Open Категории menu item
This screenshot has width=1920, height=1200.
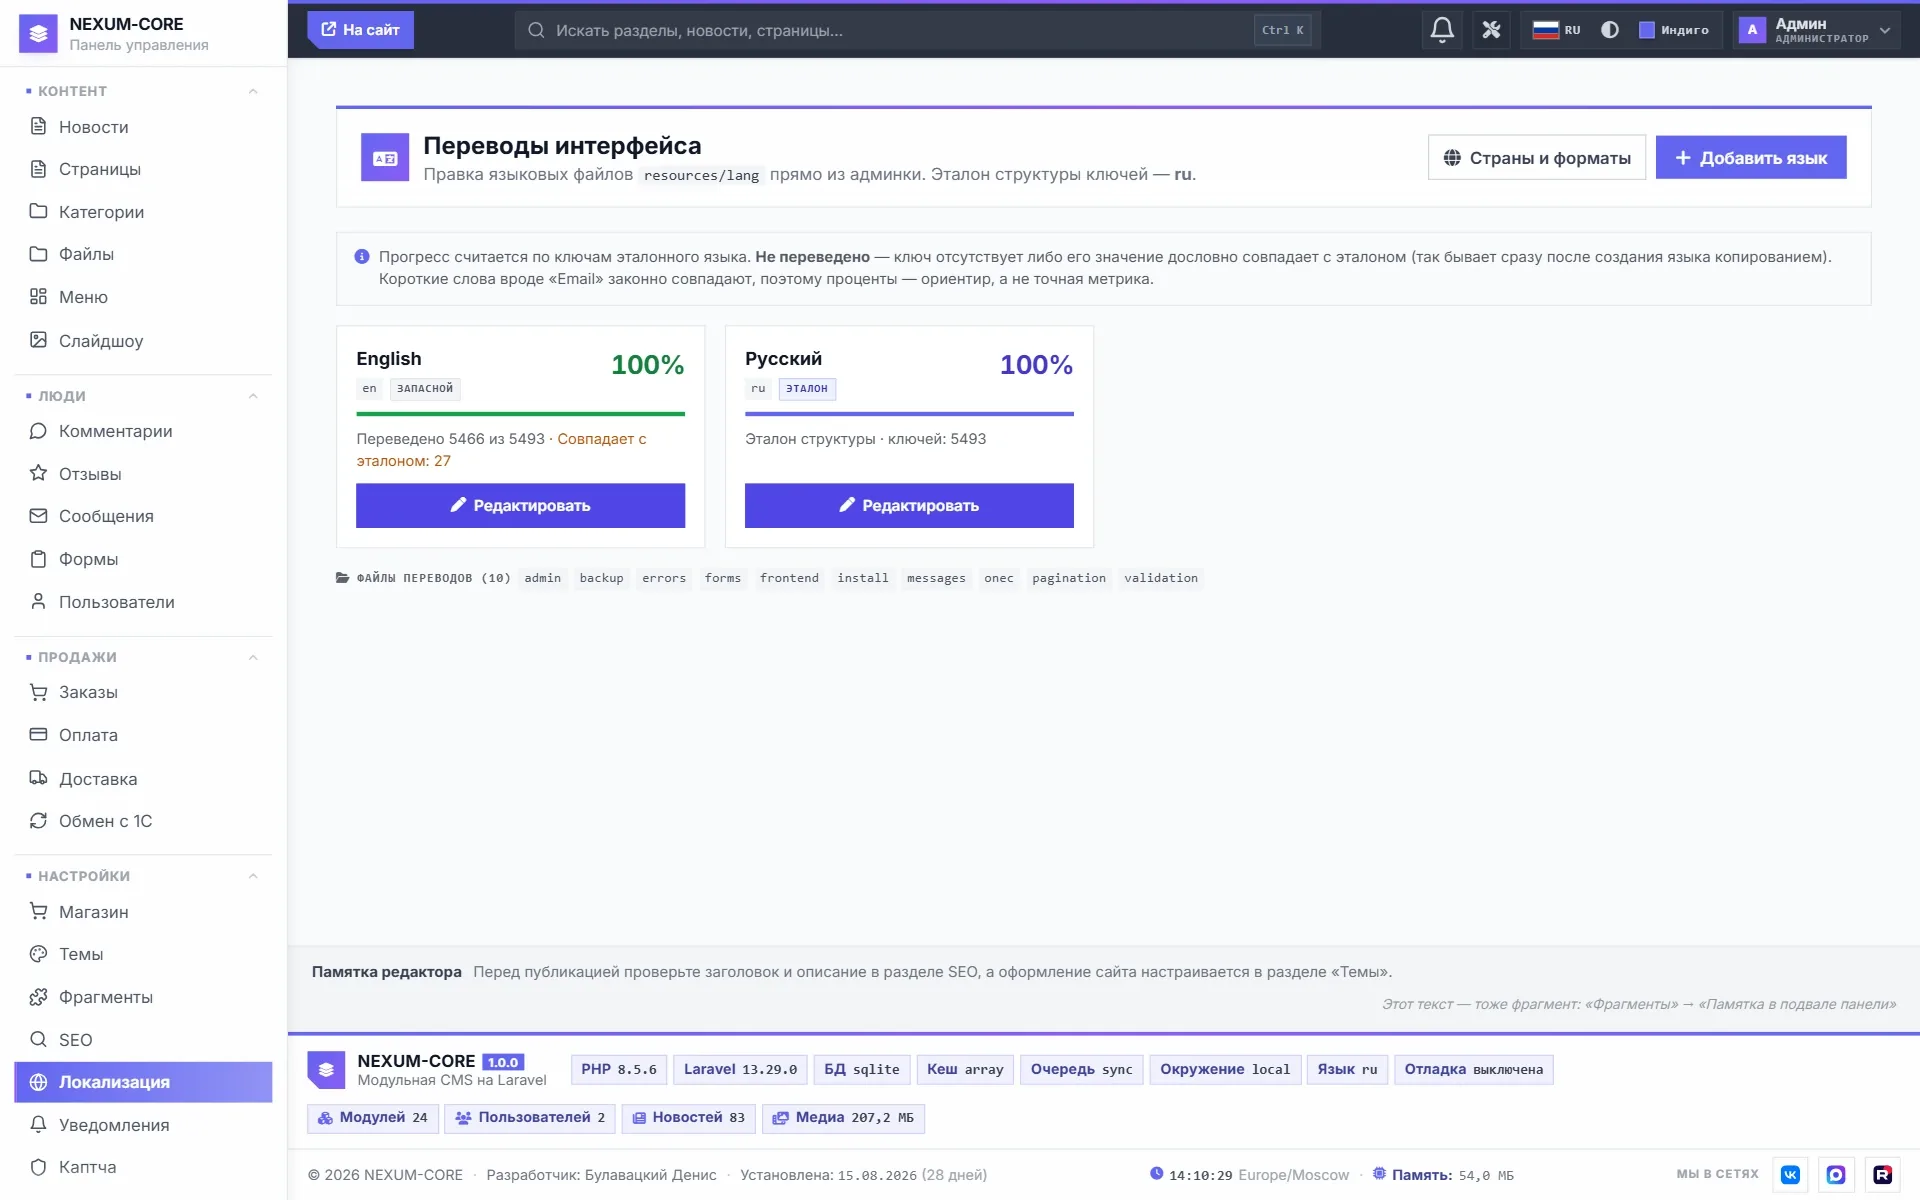click(x=143, y=212)
